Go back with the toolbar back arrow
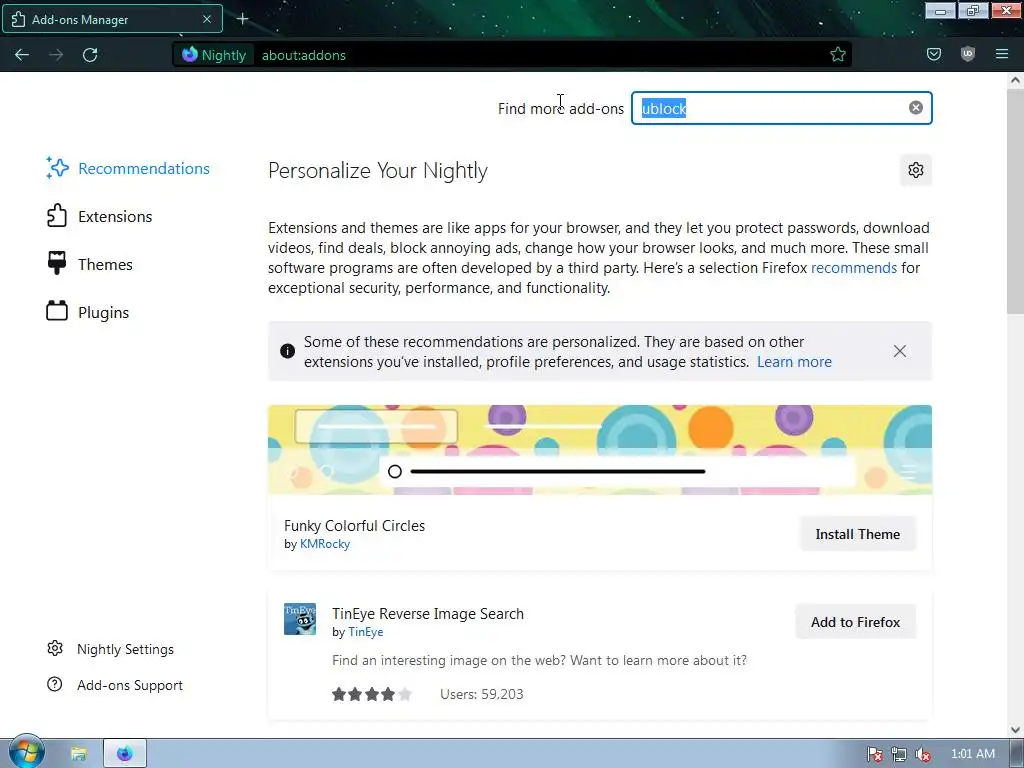 pyautogui.click(x=22, y=55)
